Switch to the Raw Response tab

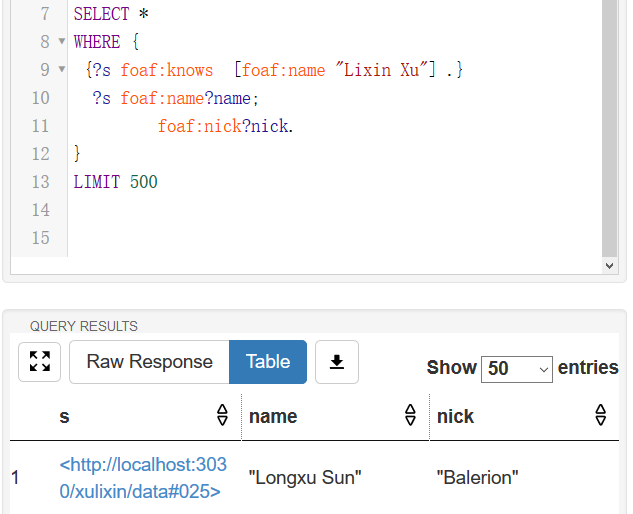coord(149,362)
